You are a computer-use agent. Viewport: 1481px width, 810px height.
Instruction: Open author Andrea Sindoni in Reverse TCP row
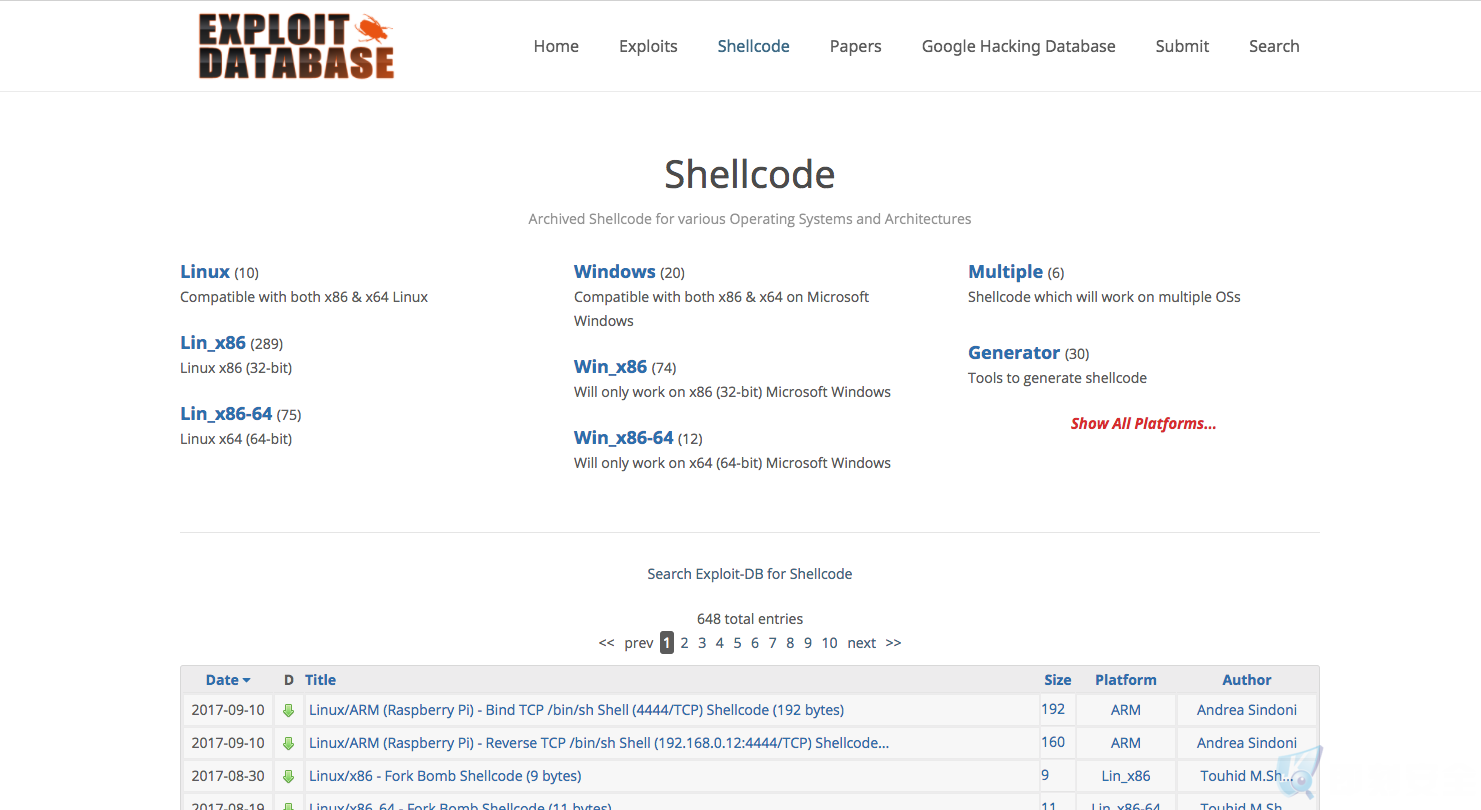[x=1247, y=743]
